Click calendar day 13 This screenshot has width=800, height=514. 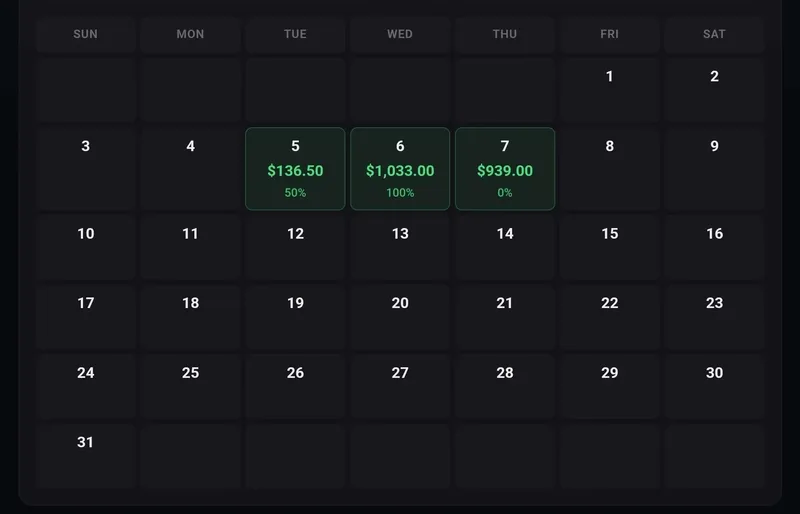400,248
